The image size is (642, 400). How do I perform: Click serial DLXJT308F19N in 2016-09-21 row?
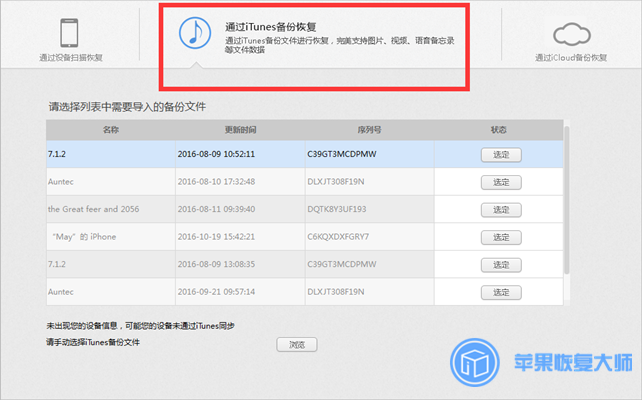(x=336, y=292)
